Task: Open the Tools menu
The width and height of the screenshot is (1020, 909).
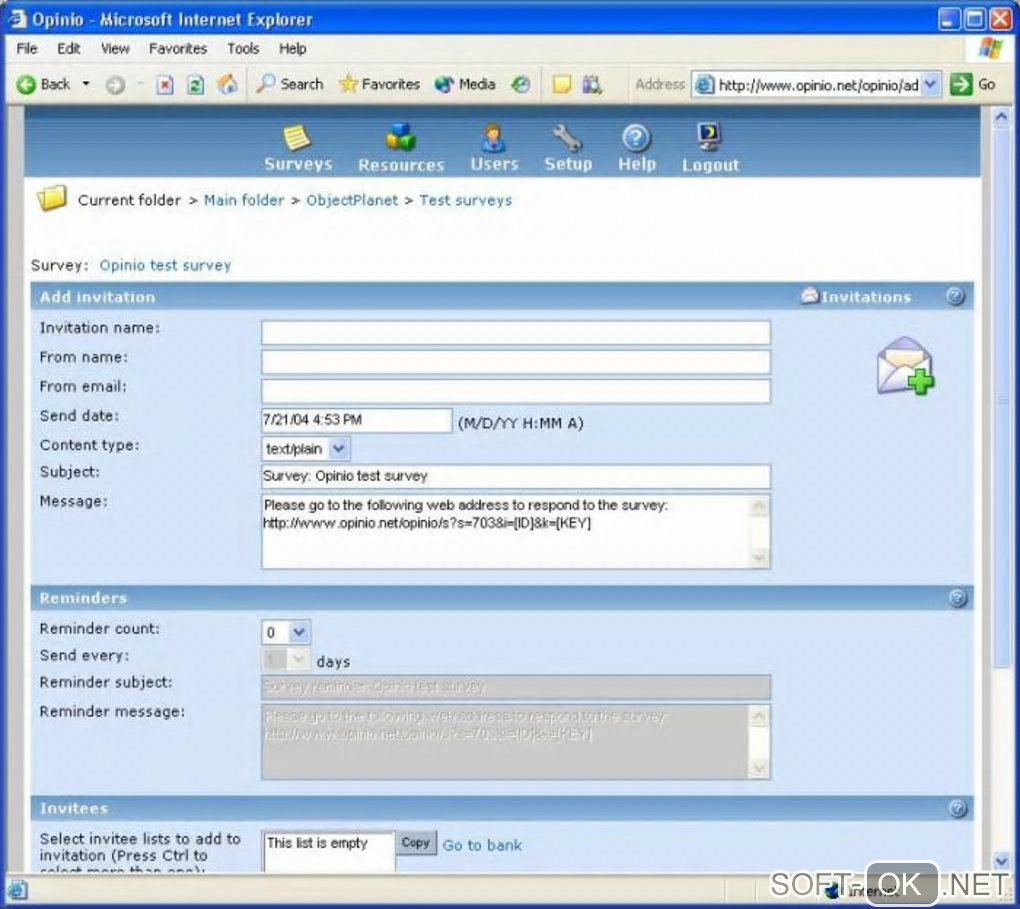Action: (243, 49)
